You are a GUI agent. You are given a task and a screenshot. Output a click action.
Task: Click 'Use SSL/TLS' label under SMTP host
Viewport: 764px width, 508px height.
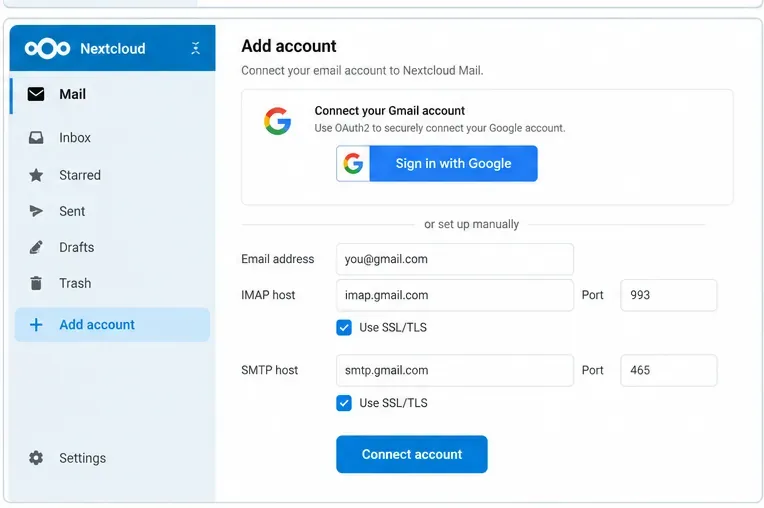(x=393, y=403)
